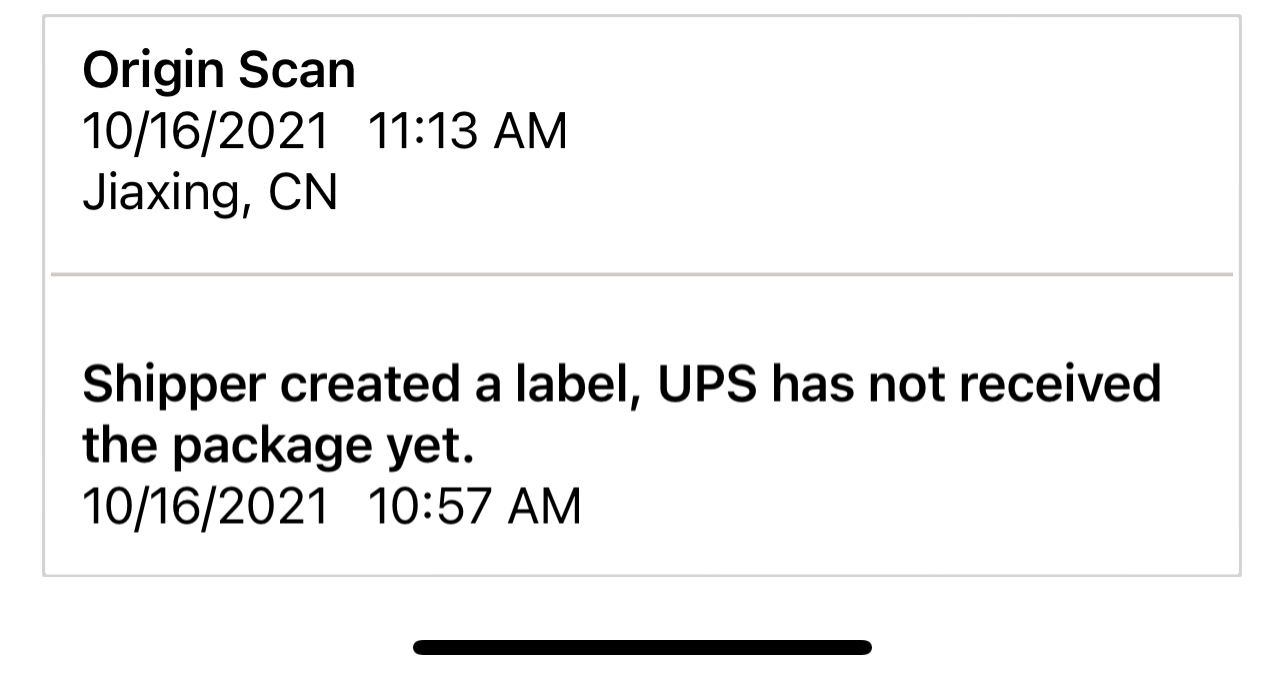
Task: Tap the 10/16/2021 label creation date
Action: click(205, 507)
